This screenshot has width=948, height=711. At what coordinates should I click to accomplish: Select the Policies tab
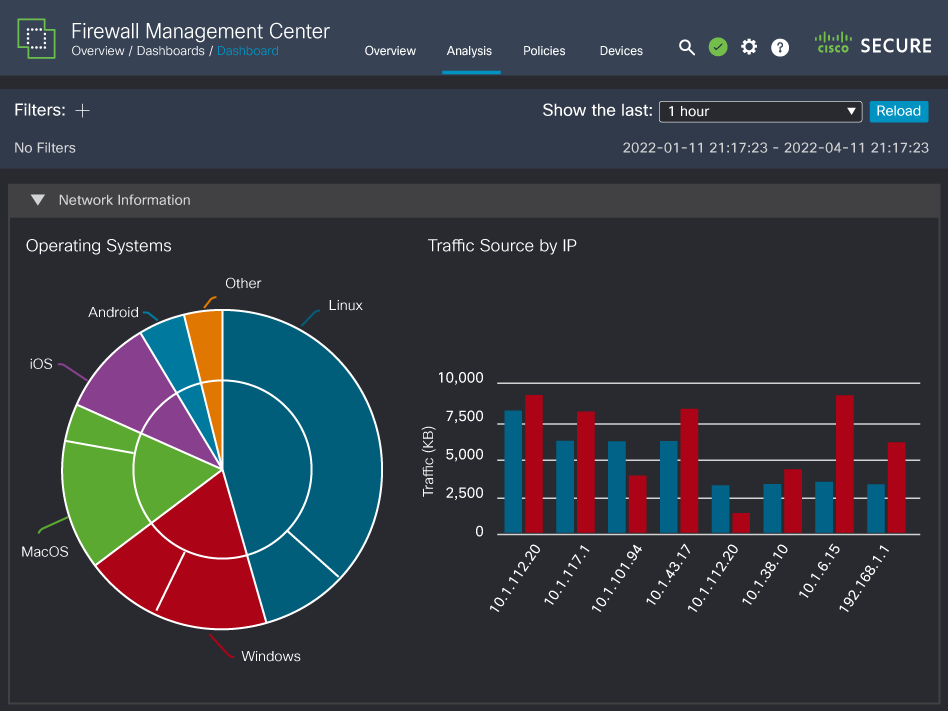pyautogui.click(x=544, y=50)
